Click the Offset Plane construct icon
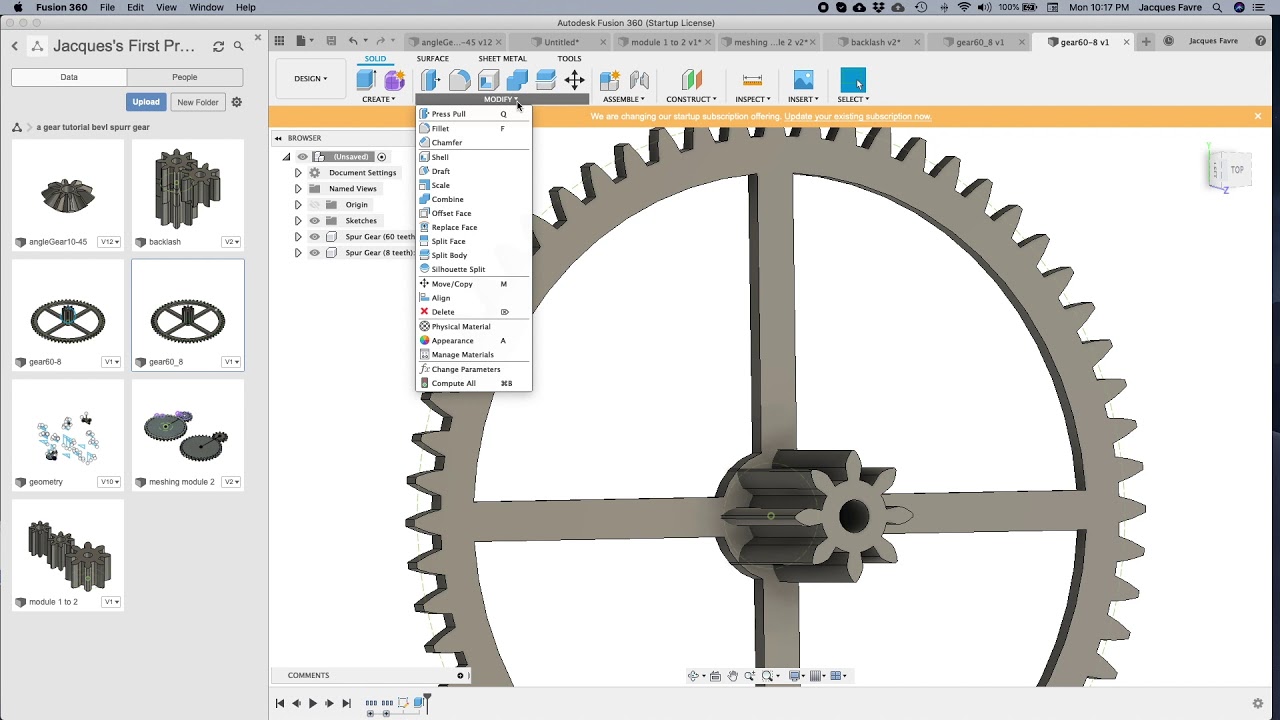1280x720 pixels. (x=691, y=80)
